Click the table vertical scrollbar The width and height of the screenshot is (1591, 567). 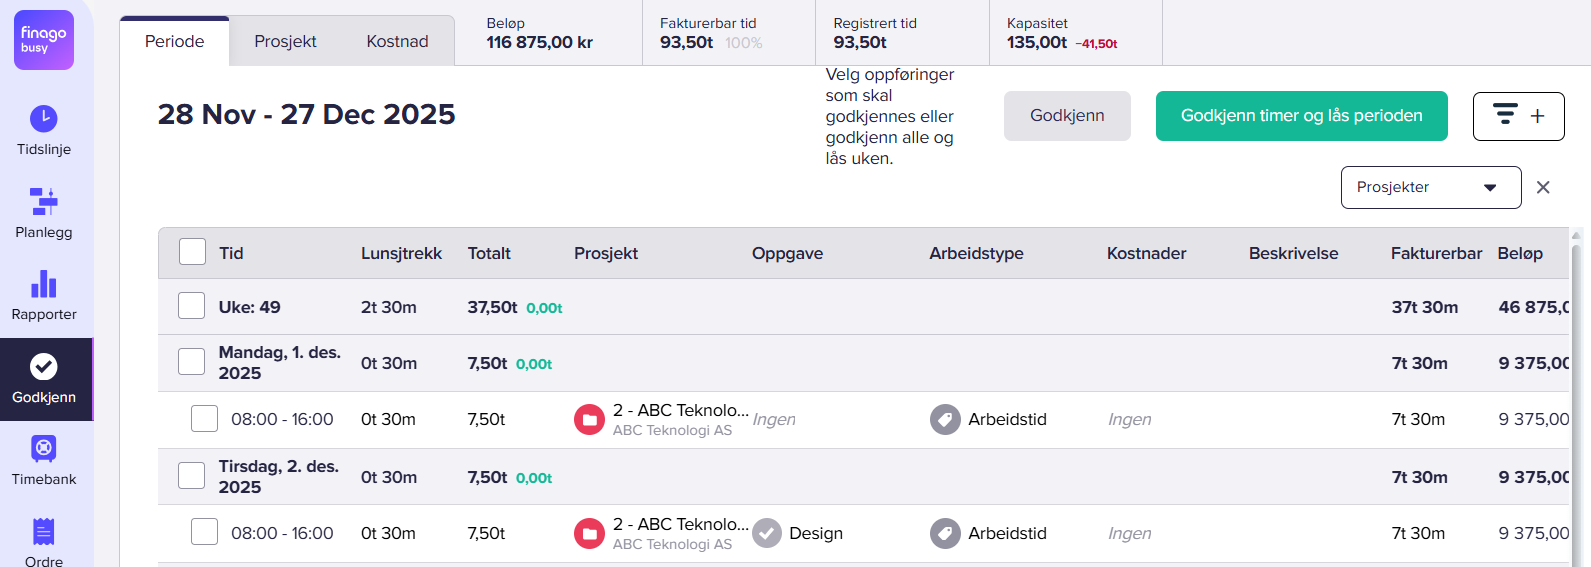(1576, 400)
